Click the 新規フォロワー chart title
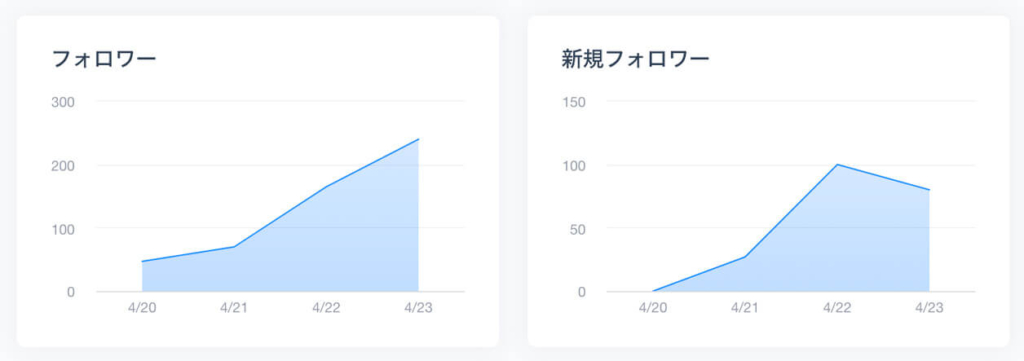The image size is (1024, 361). [635, 60]
